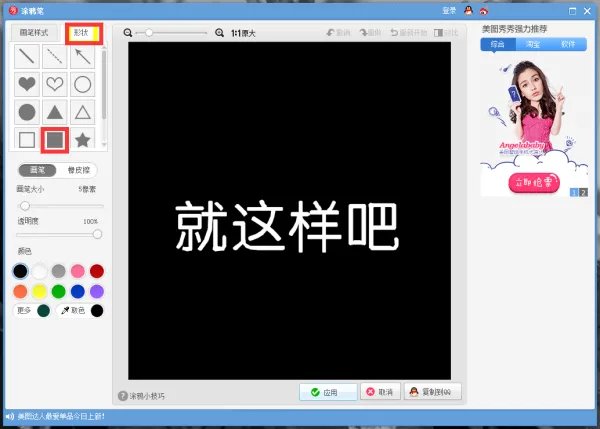
Task: Select the filled star shape
Action: [83, 140]
